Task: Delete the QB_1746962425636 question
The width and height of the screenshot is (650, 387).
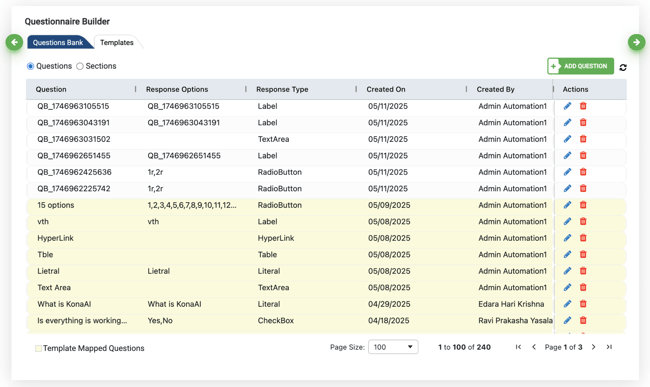Action: (x=583, y=172)
